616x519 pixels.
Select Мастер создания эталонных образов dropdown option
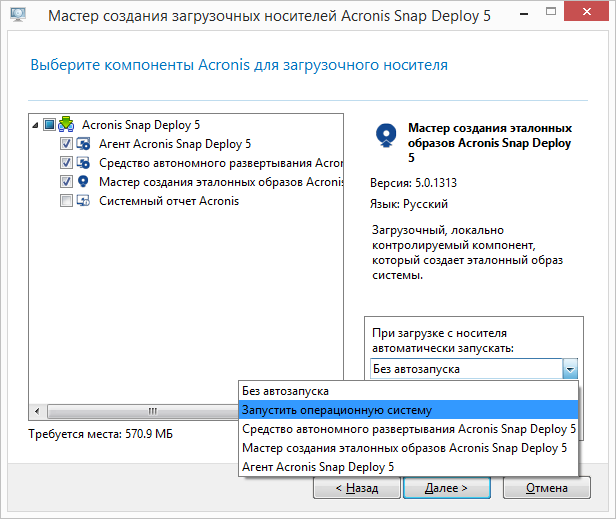click(408, 447)
